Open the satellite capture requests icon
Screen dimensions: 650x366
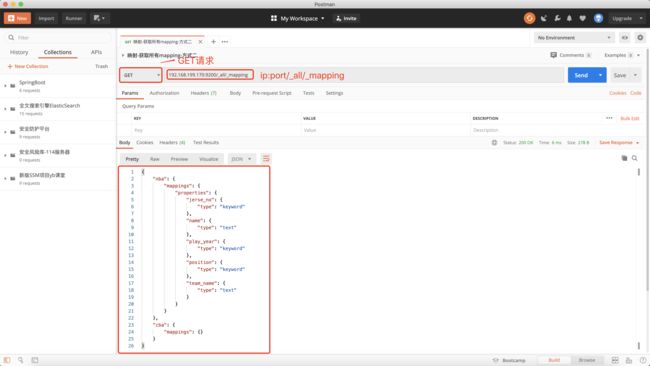[x=544, y=18]
